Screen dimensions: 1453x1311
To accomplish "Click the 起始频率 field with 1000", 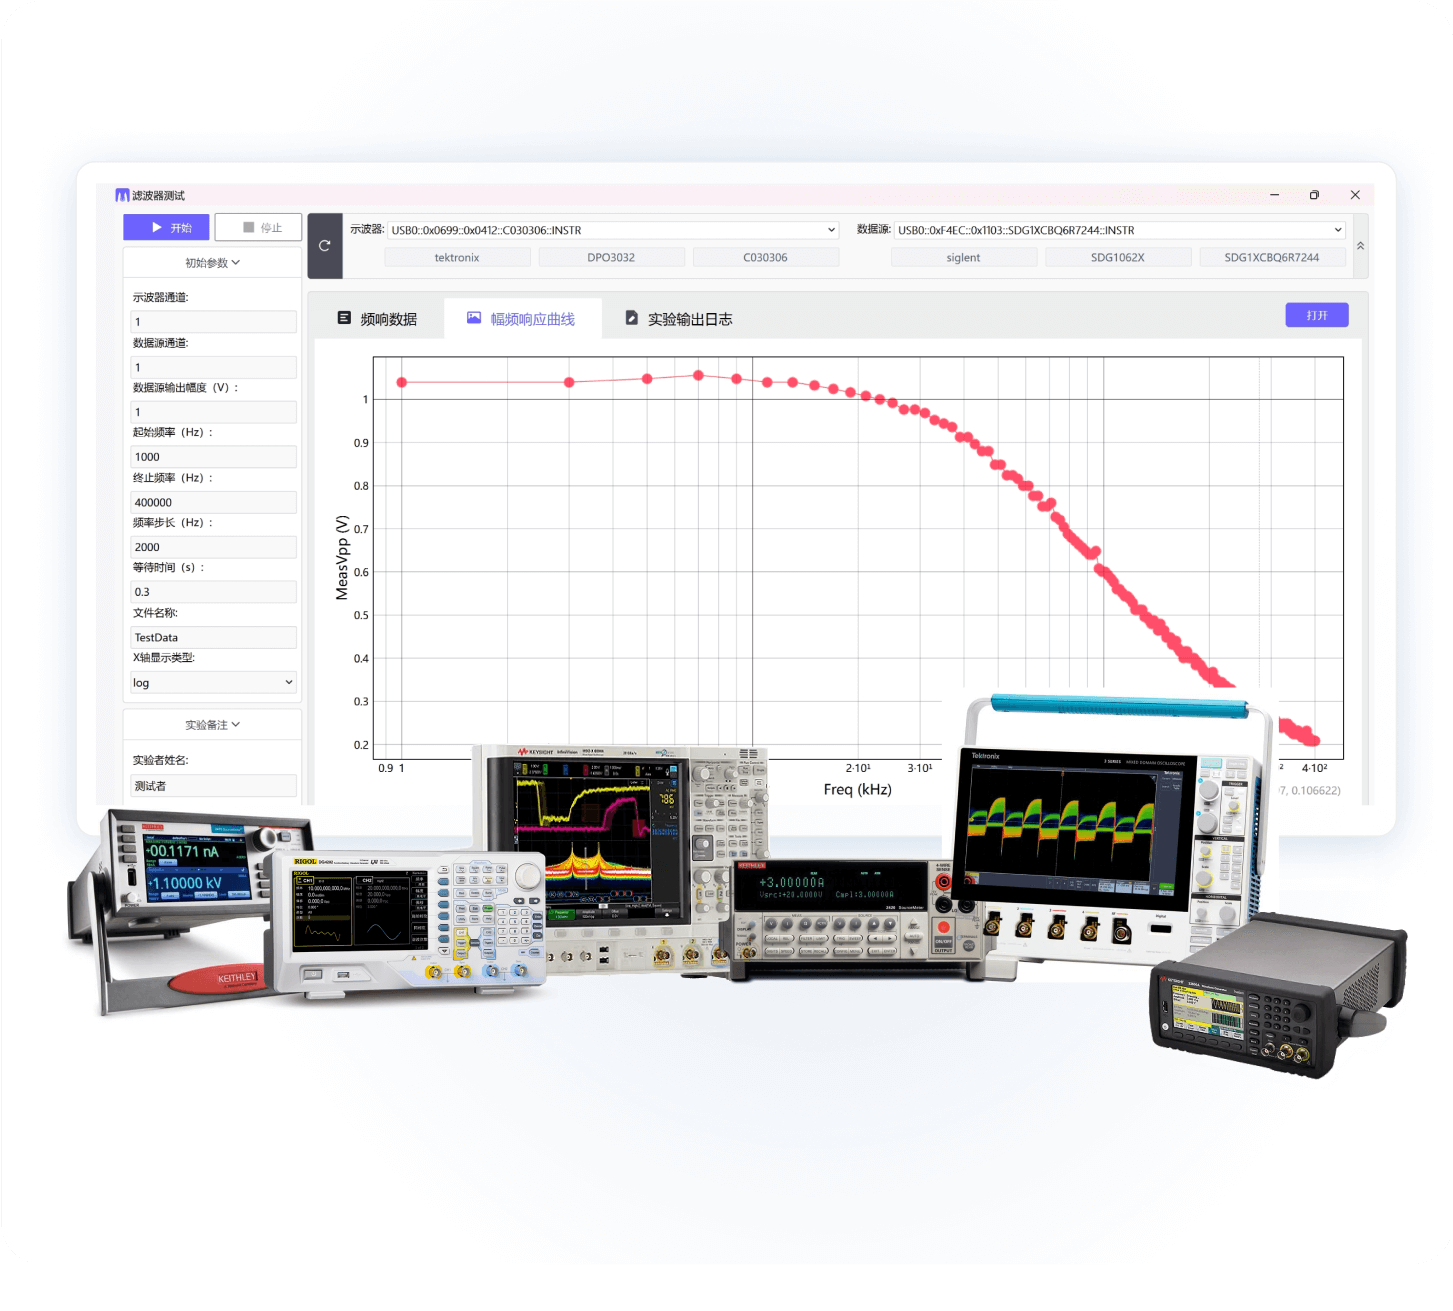I will pos(213,457).
